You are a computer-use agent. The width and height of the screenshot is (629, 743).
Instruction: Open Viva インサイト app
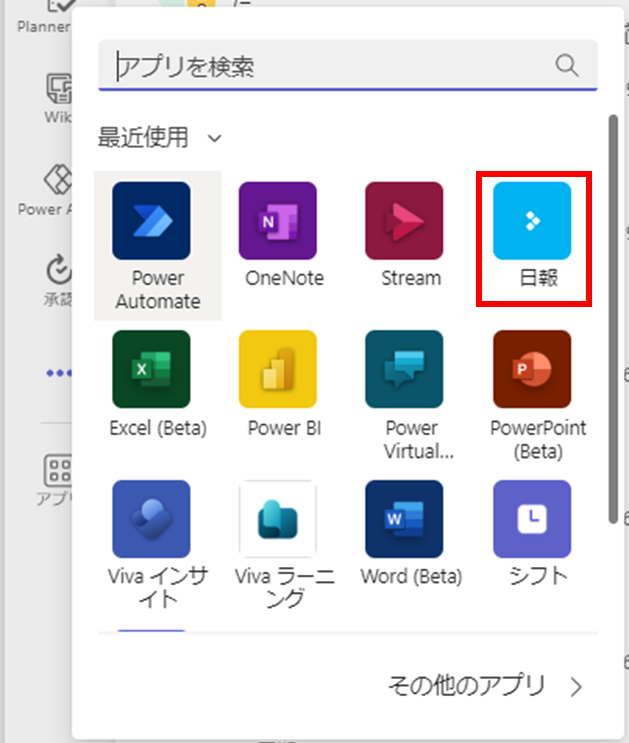[152, 519]
